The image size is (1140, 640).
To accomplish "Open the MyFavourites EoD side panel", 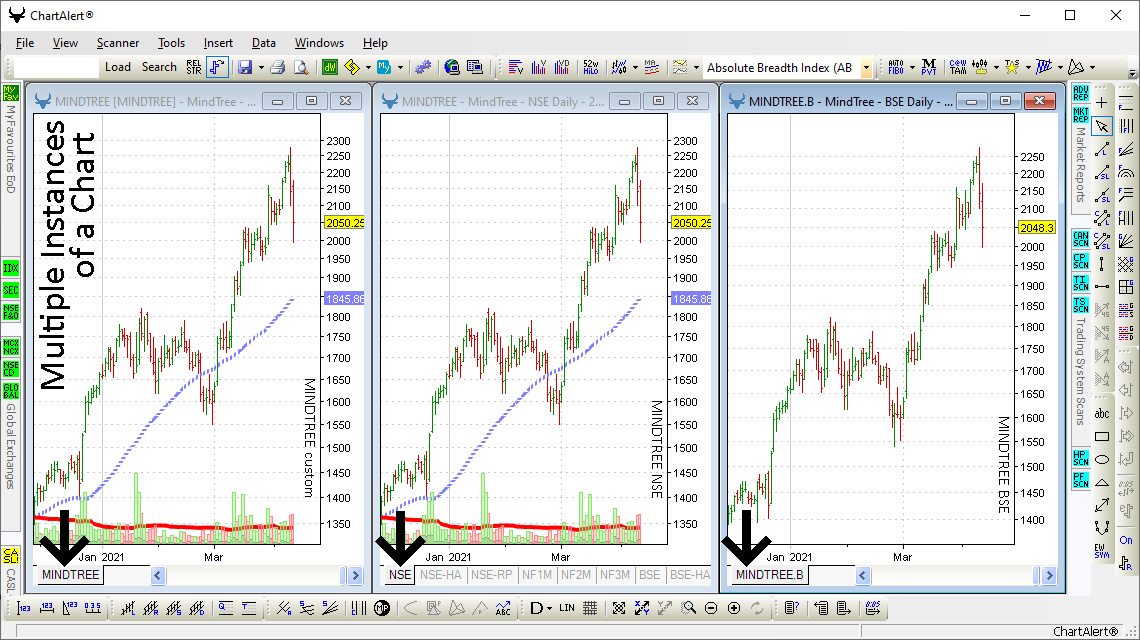I will click(x=10, y=148).
